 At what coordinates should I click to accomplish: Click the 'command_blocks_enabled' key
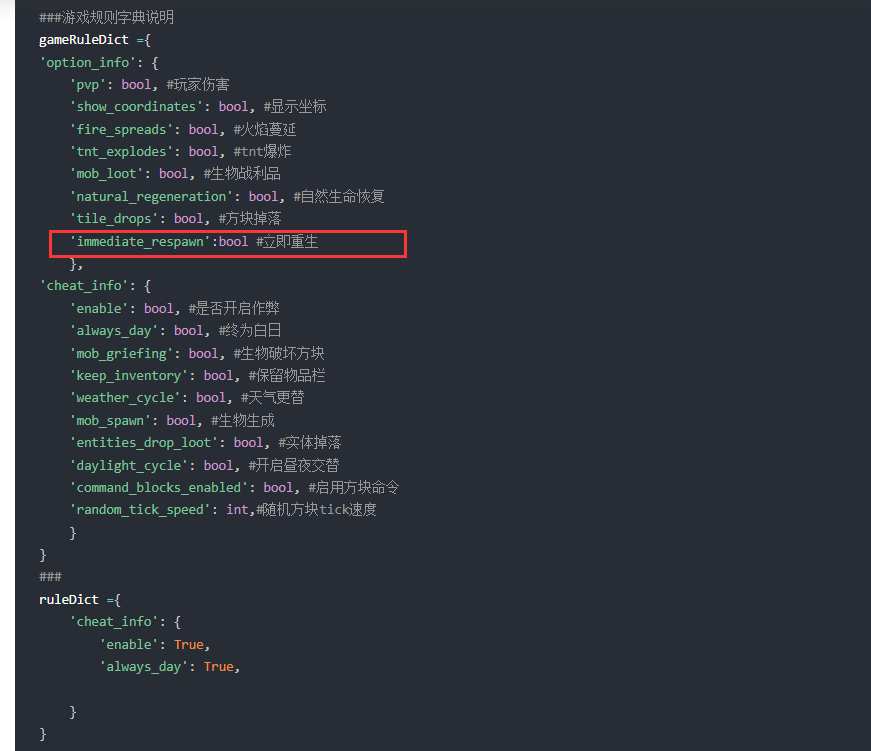tap(158, 488)
